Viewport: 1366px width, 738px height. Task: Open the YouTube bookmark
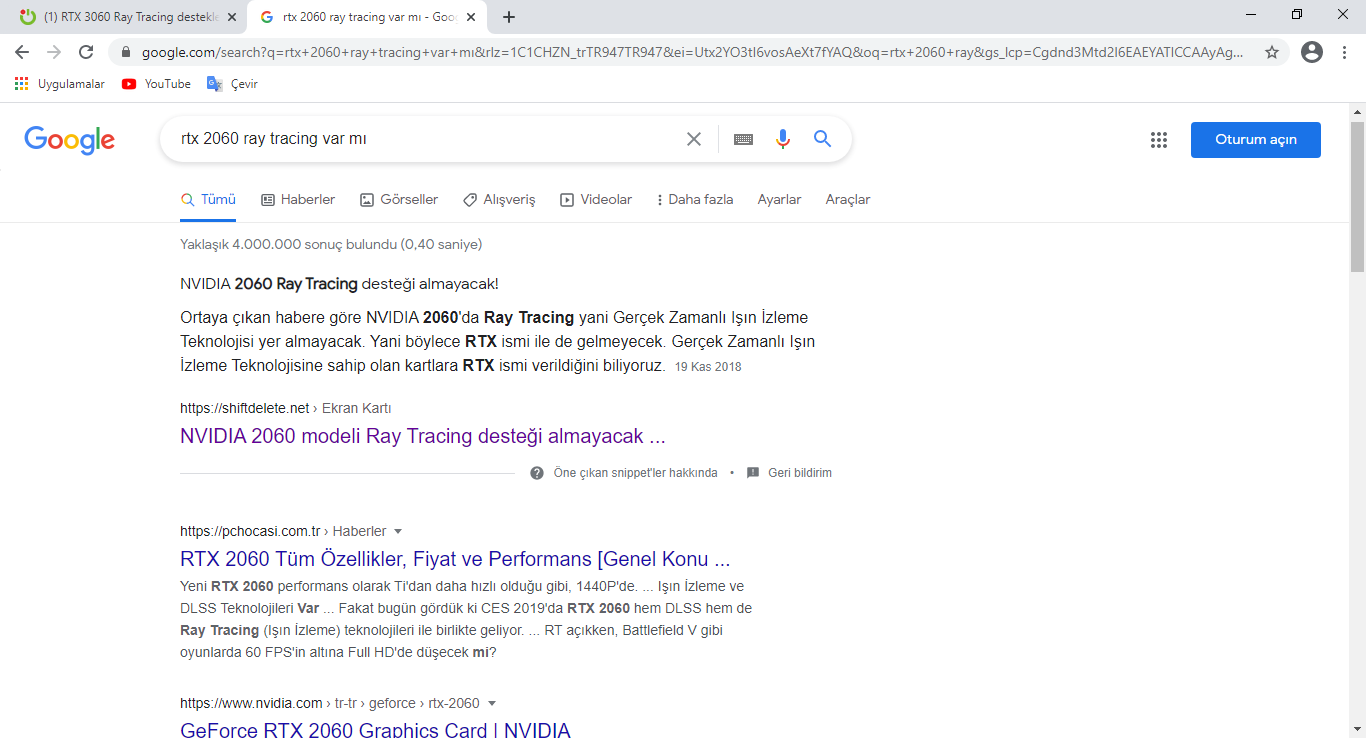click(156, 84)
